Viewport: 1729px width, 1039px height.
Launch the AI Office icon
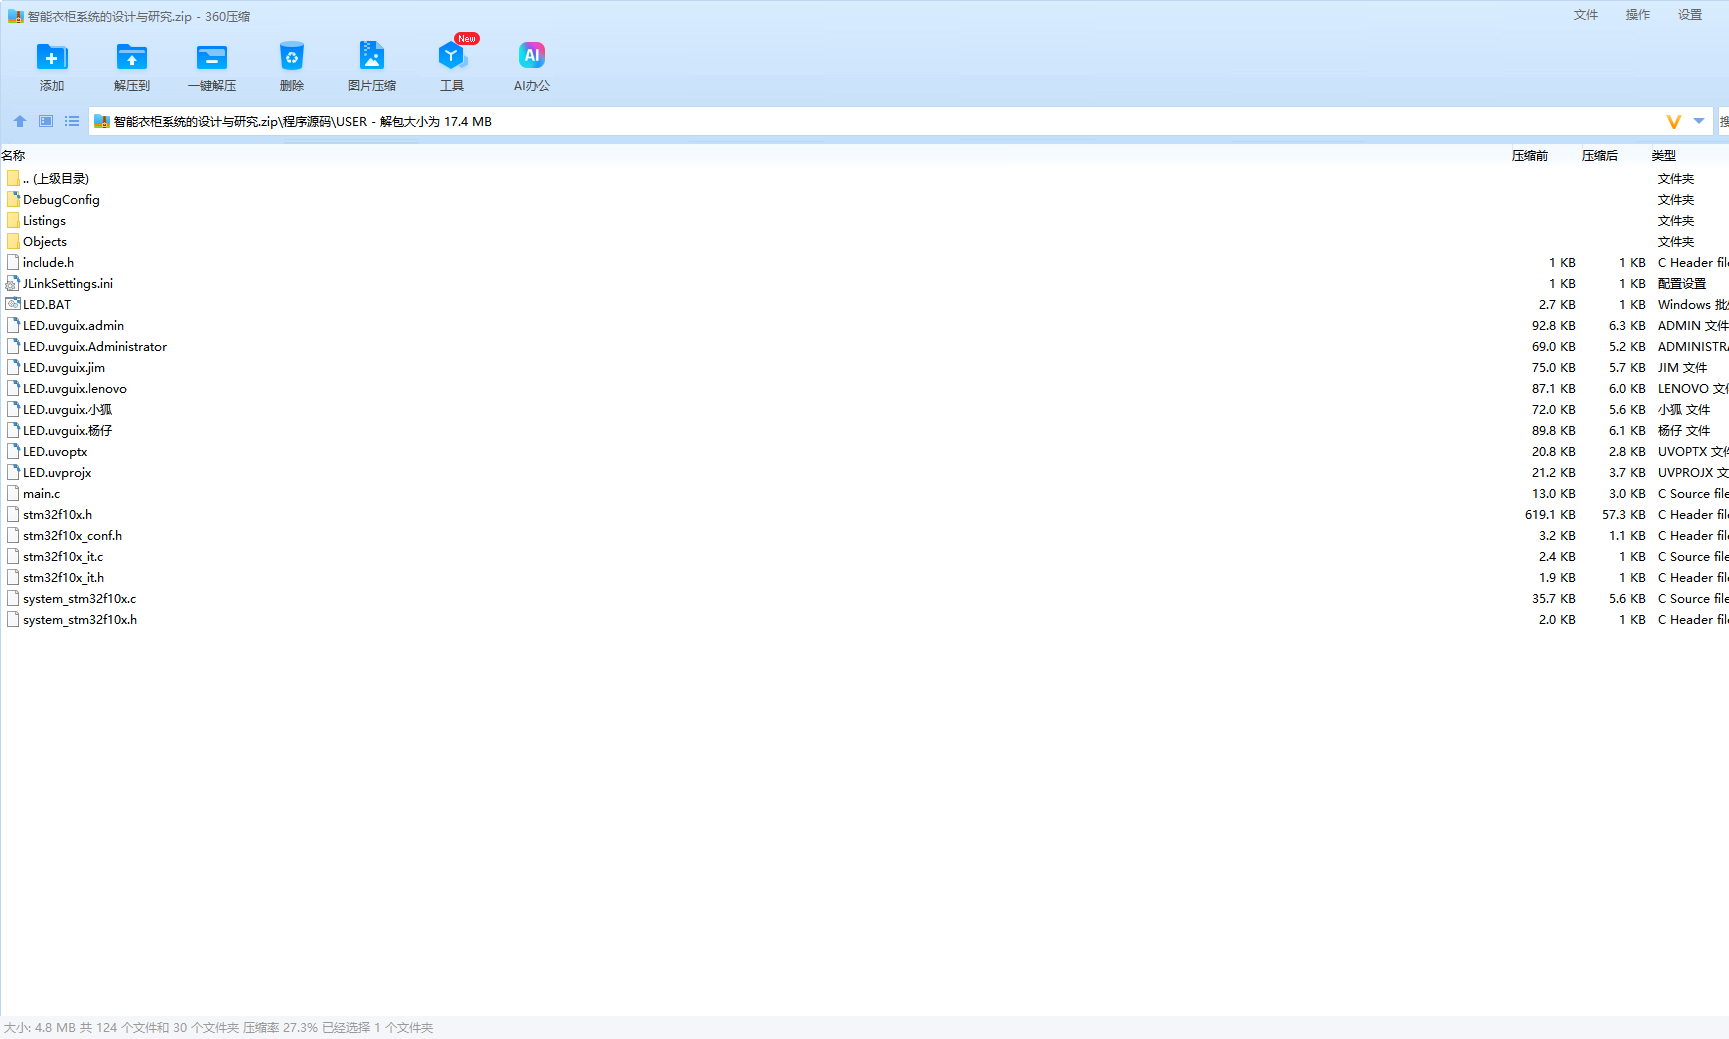click(531, 58)
